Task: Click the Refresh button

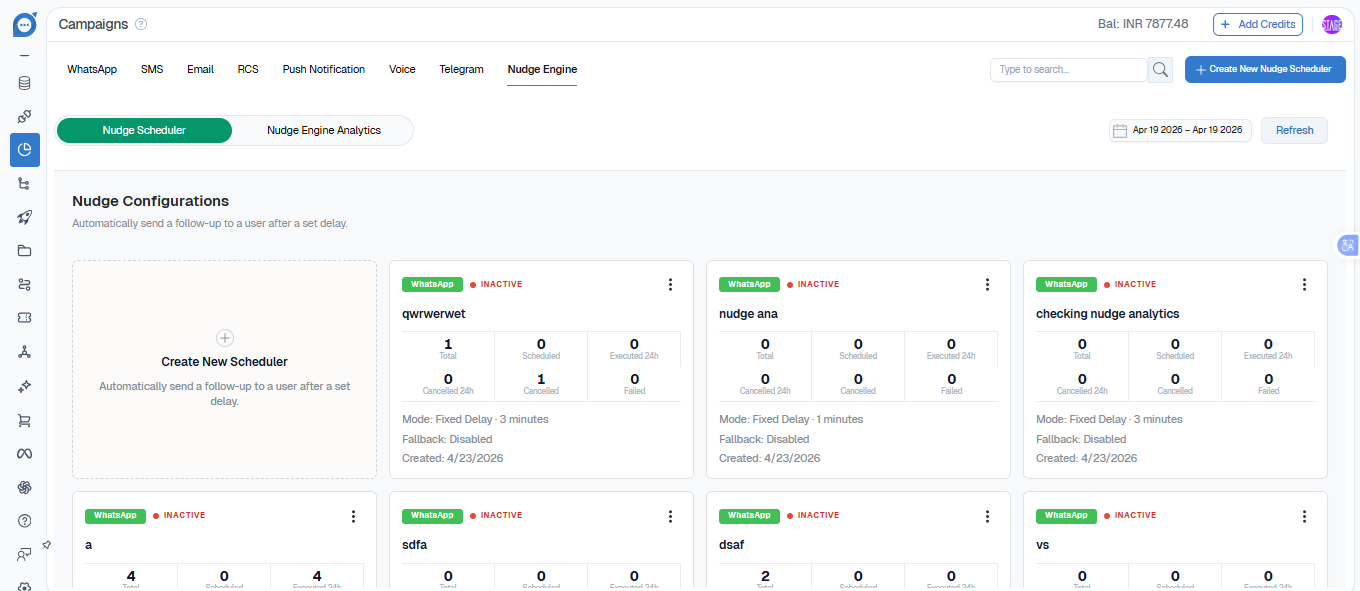Action: coord(1294,130)
